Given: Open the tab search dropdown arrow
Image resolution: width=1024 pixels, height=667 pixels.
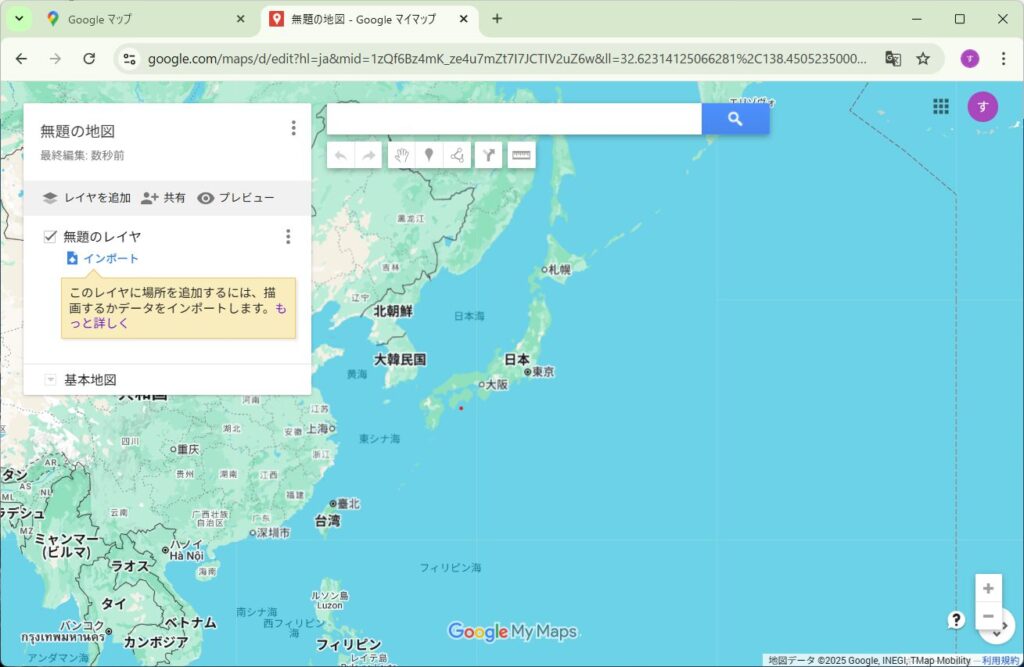Looking at the screenshot, I should point(19,19).
